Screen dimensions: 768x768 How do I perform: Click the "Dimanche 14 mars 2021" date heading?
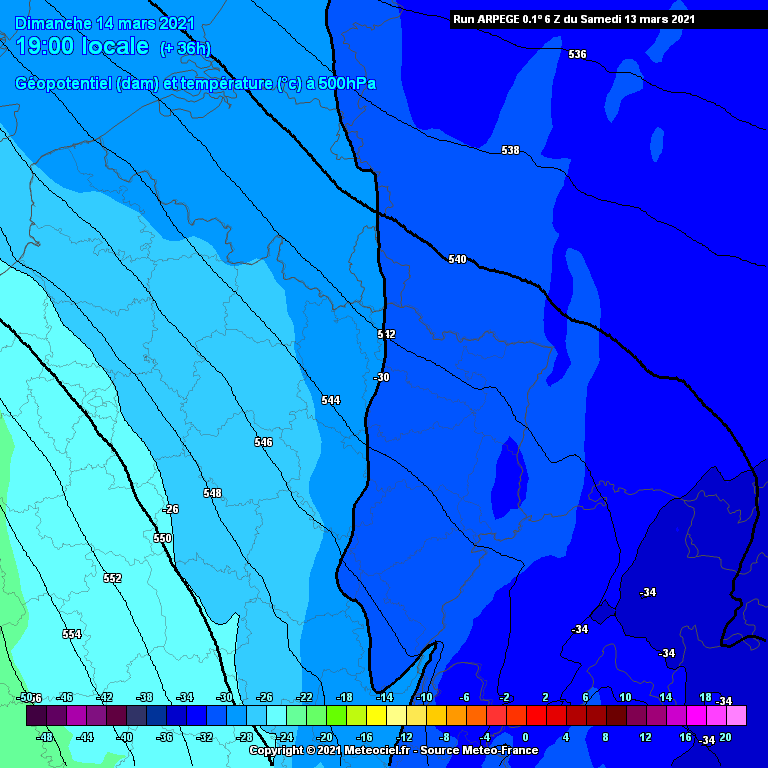(105, 23)
